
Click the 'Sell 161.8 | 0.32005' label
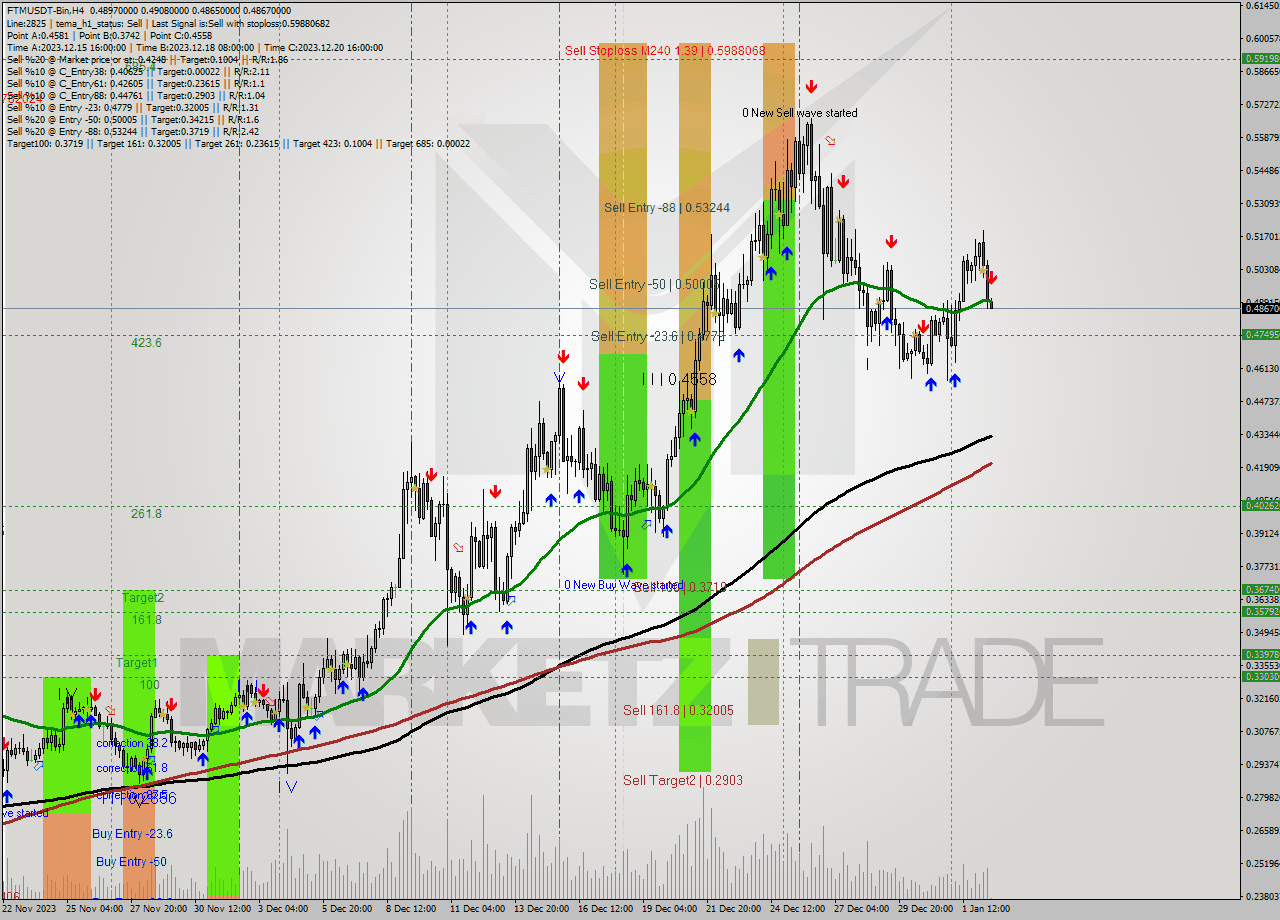click(678, 710)
